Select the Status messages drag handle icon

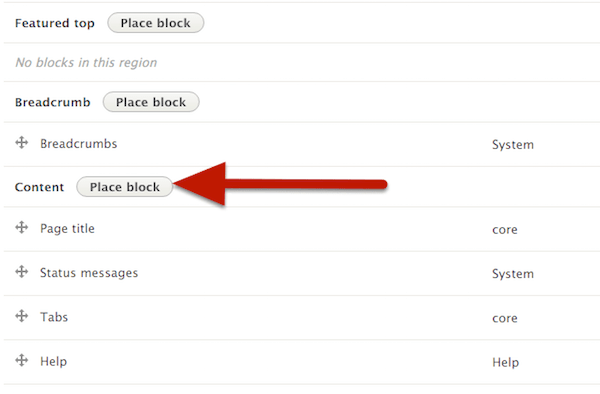pos(22,272)
